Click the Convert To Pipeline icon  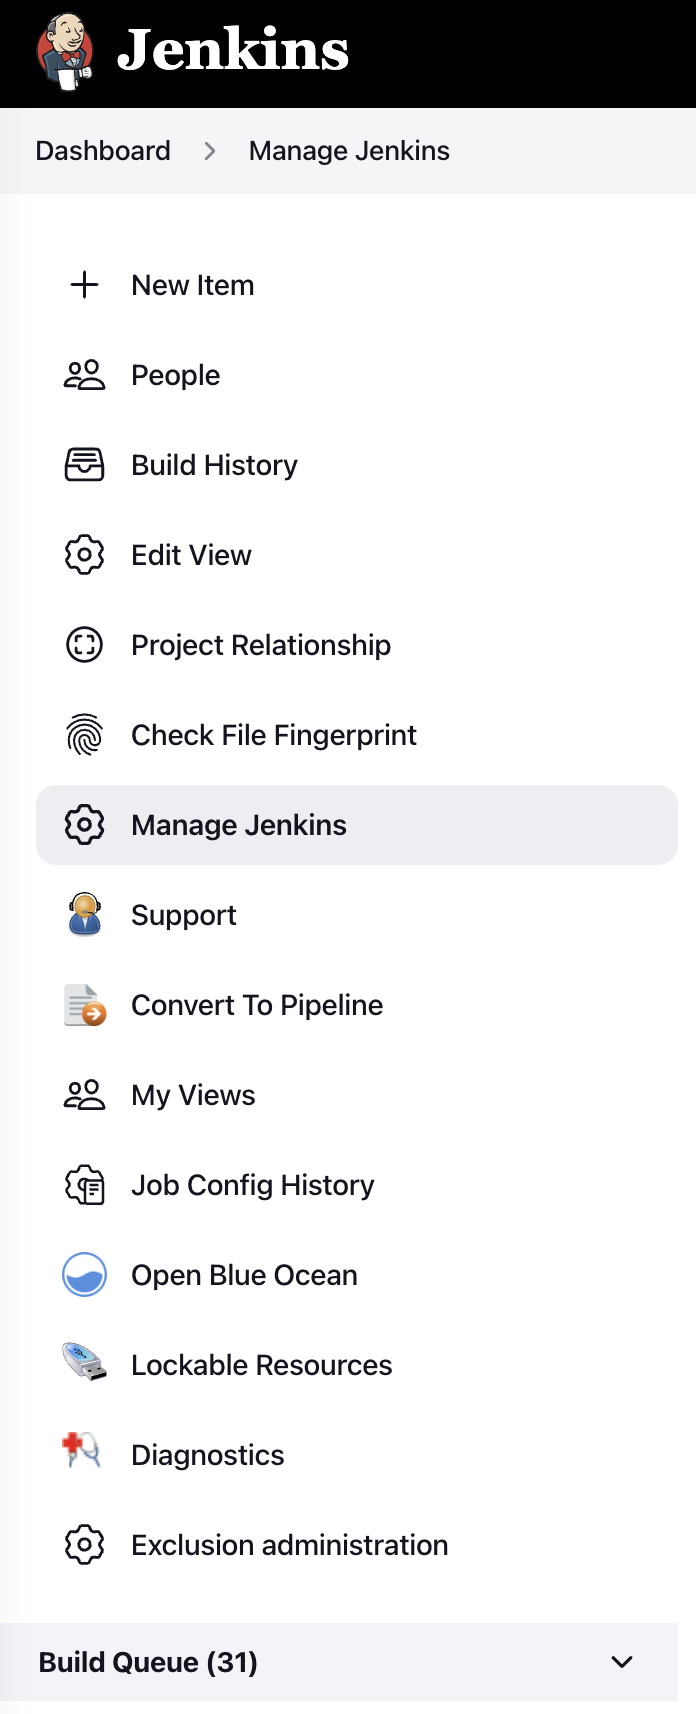pyautogui.click(x=86, y=1005)
